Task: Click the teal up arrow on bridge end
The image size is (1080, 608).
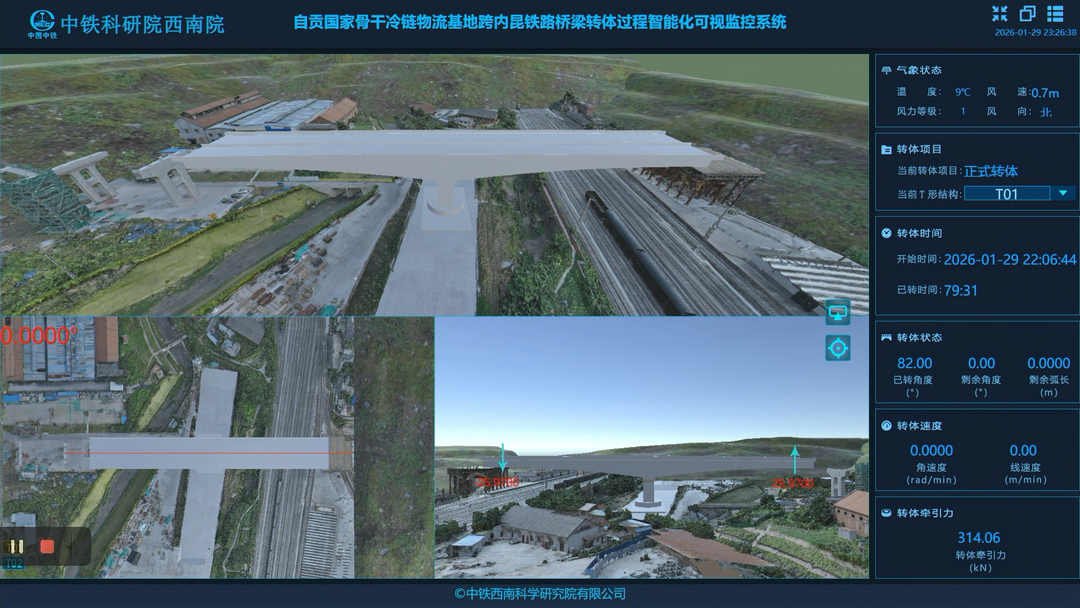Action: [x=795, y=459]
